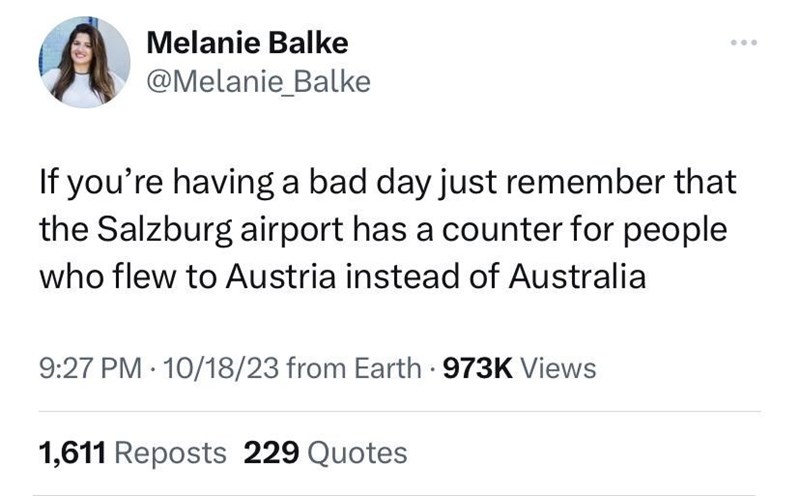This screenshot has height=496, width=800.
Task: Open the three-dot more options menu
Action: click(x=745, y=43)
